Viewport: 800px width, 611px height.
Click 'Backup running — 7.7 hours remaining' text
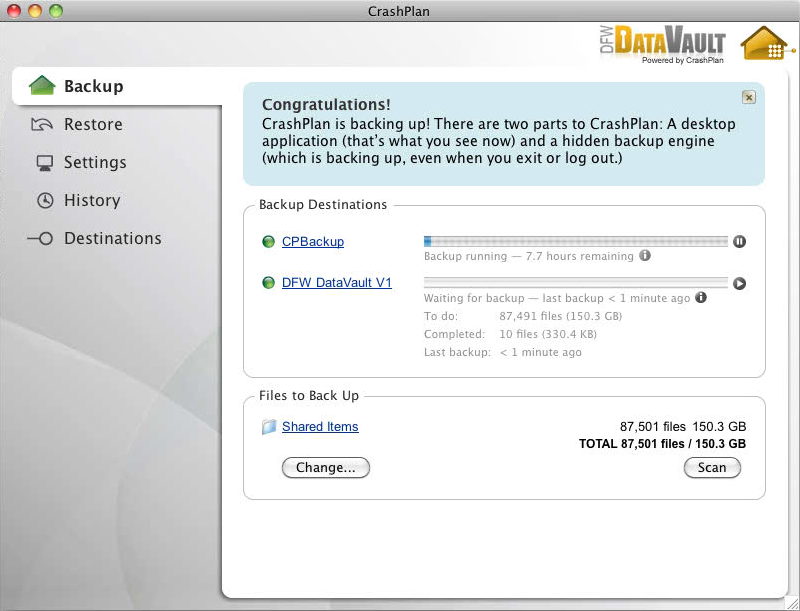tap(529, 256)
